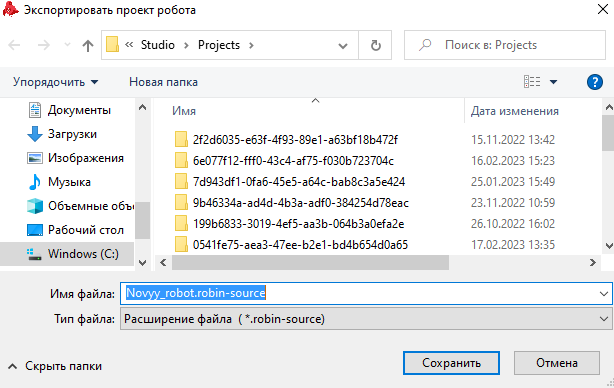Screen dimensions: 614x388
Task: Open help with the question mark icon
Action: pyautogui.click(x=594, y=82)
